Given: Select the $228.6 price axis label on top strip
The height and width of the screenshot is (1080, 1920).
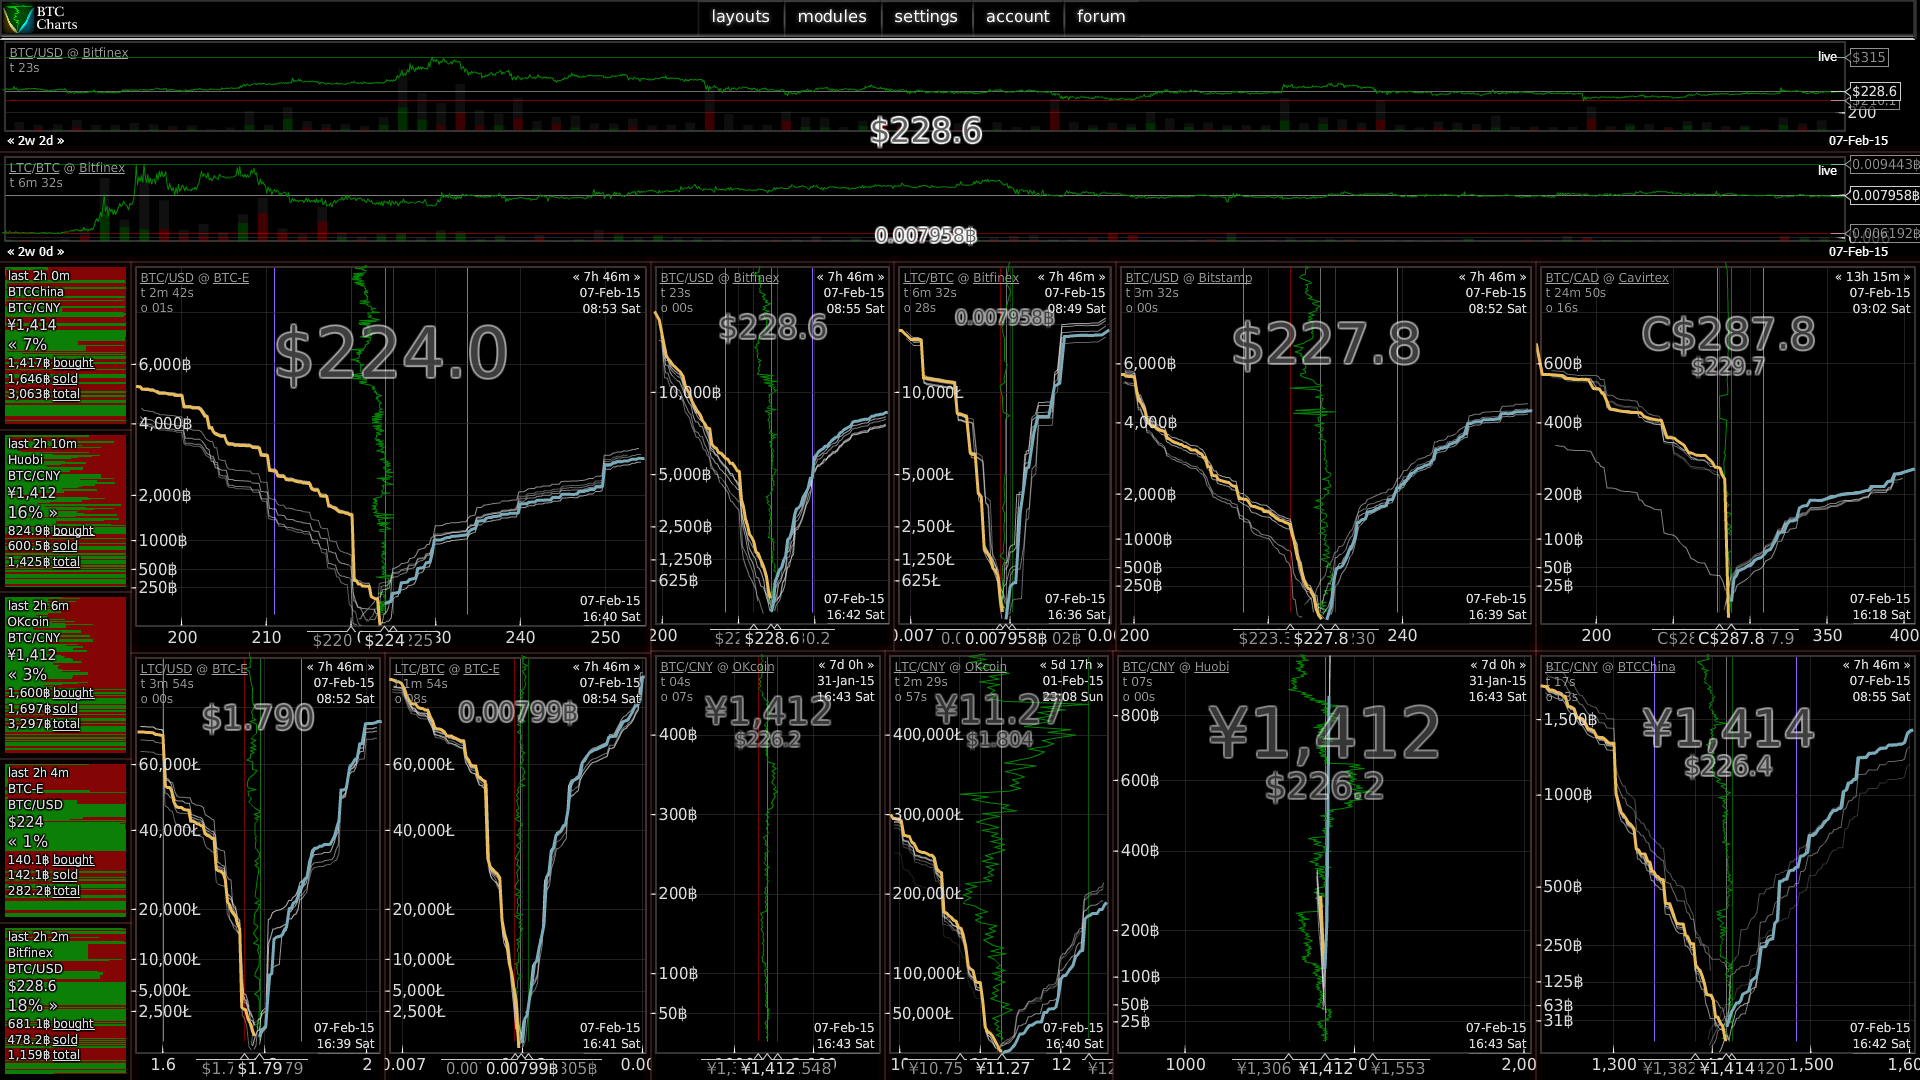Looking at the screenshot, I should [1873, 91].
